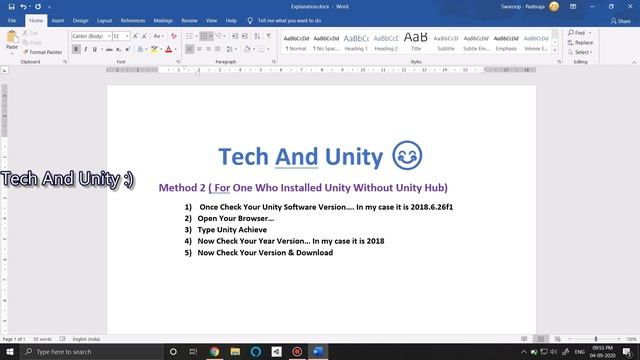Open the Change Case dropdown
The image size is (640, 360).
coord(158,36)
